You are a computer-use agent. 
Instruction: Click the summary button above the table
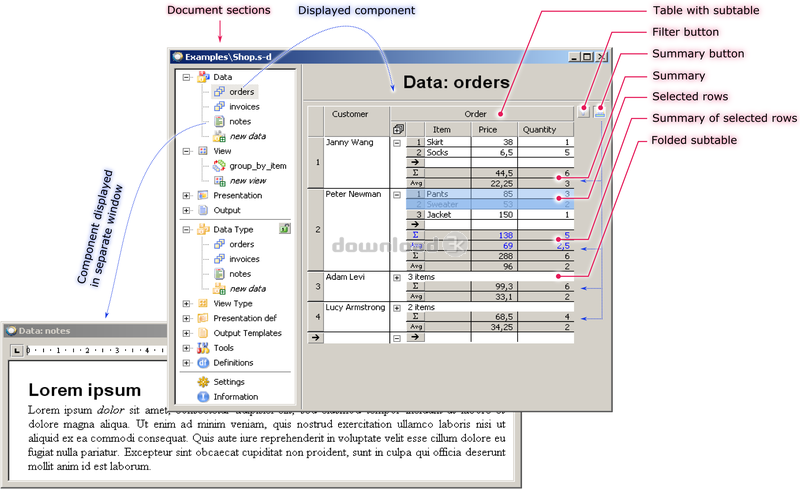tap(600, 112)
